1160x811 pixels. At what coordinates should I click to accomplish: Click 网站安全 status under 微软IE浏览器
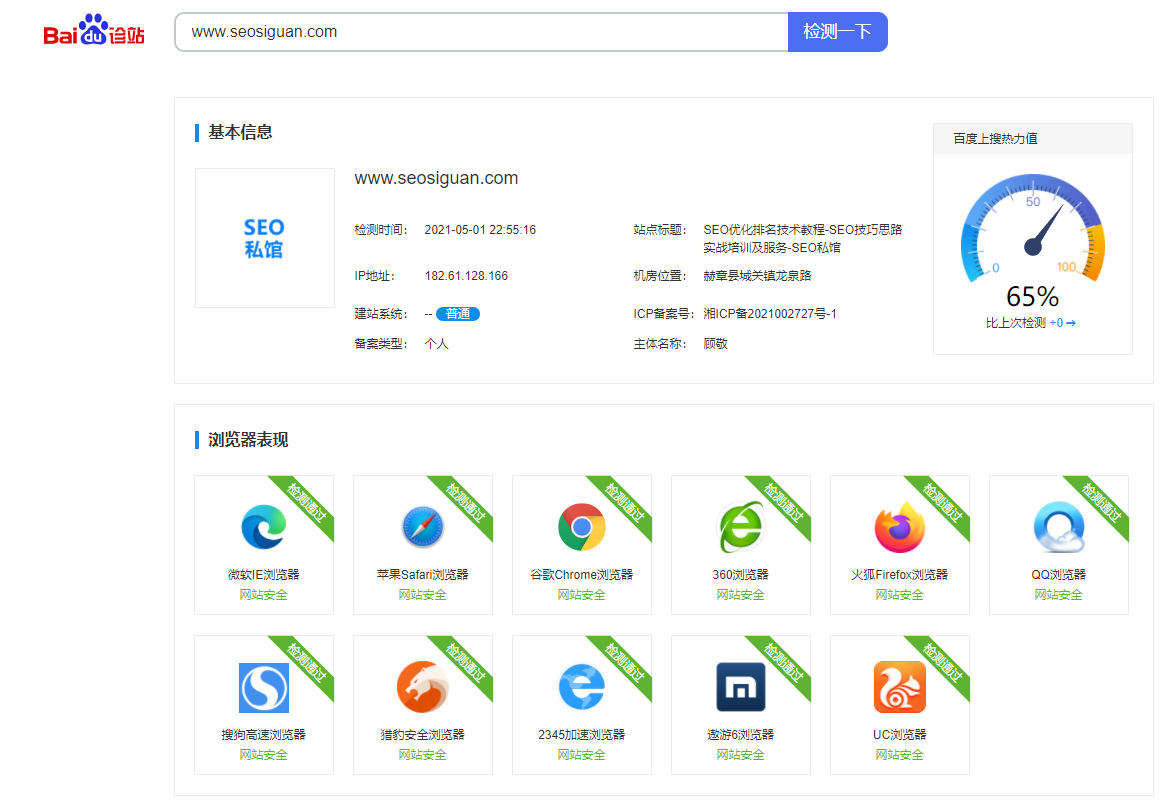[263, 595]
